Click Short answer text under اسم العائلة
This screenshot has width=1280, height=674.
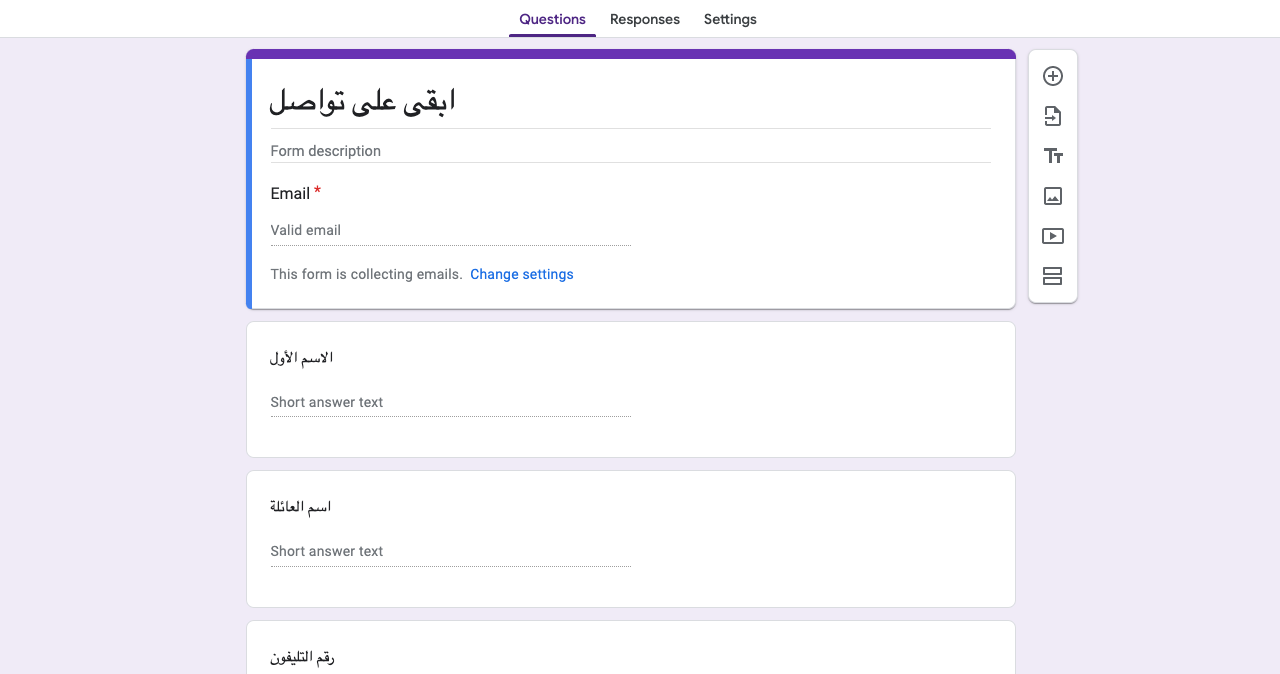pyautogui.click(x=450, y=551)
